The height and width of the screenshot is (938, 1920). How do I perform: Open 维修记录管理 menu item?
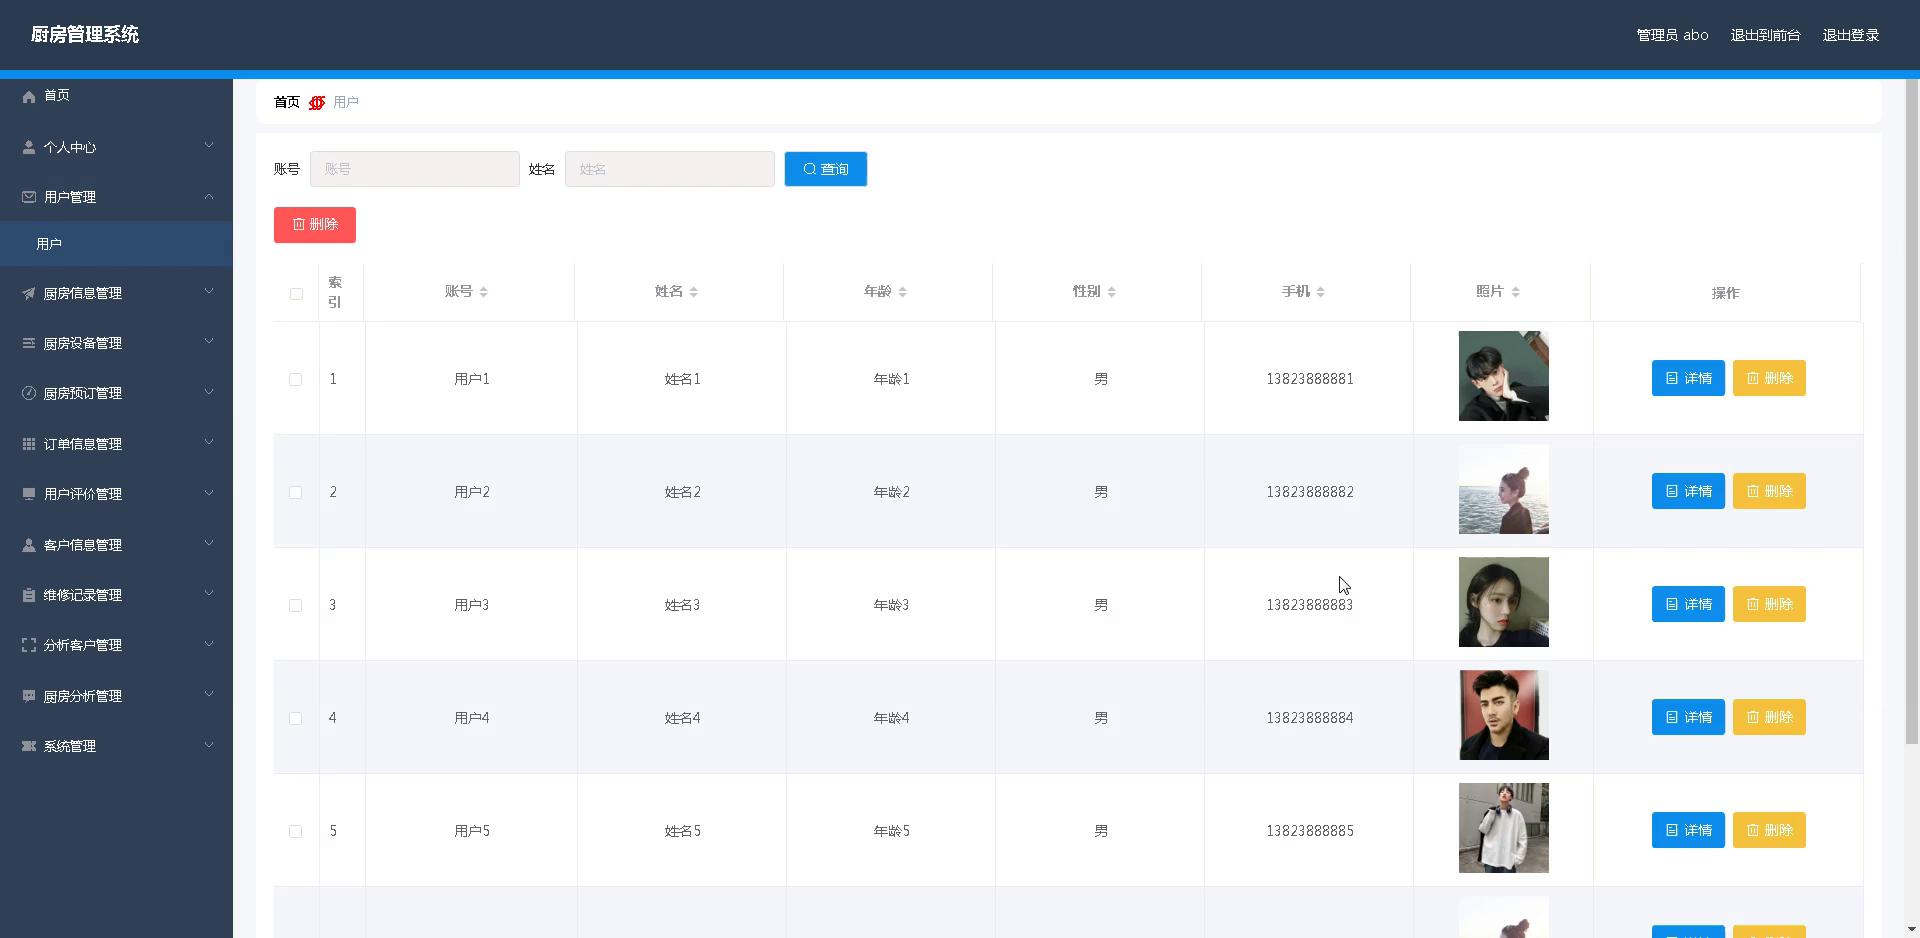tap(116, 595)
